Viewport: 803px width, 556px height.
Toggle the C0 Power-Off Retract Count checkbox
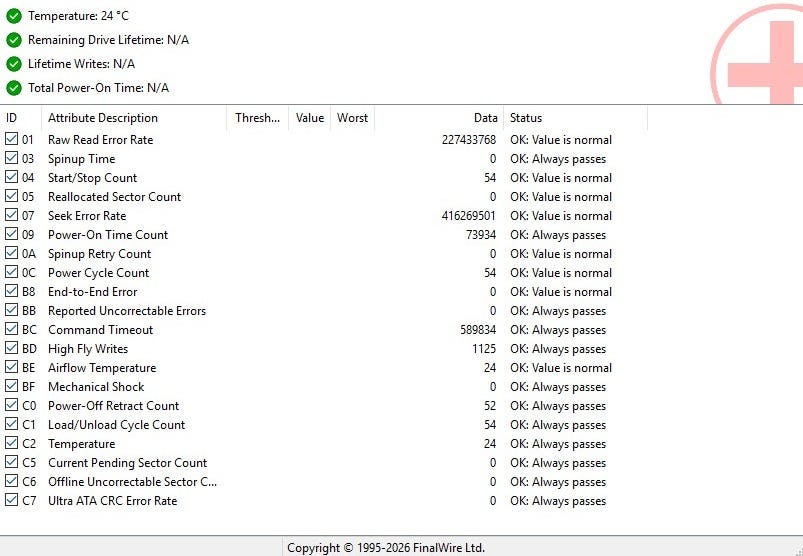pos(11,404)
